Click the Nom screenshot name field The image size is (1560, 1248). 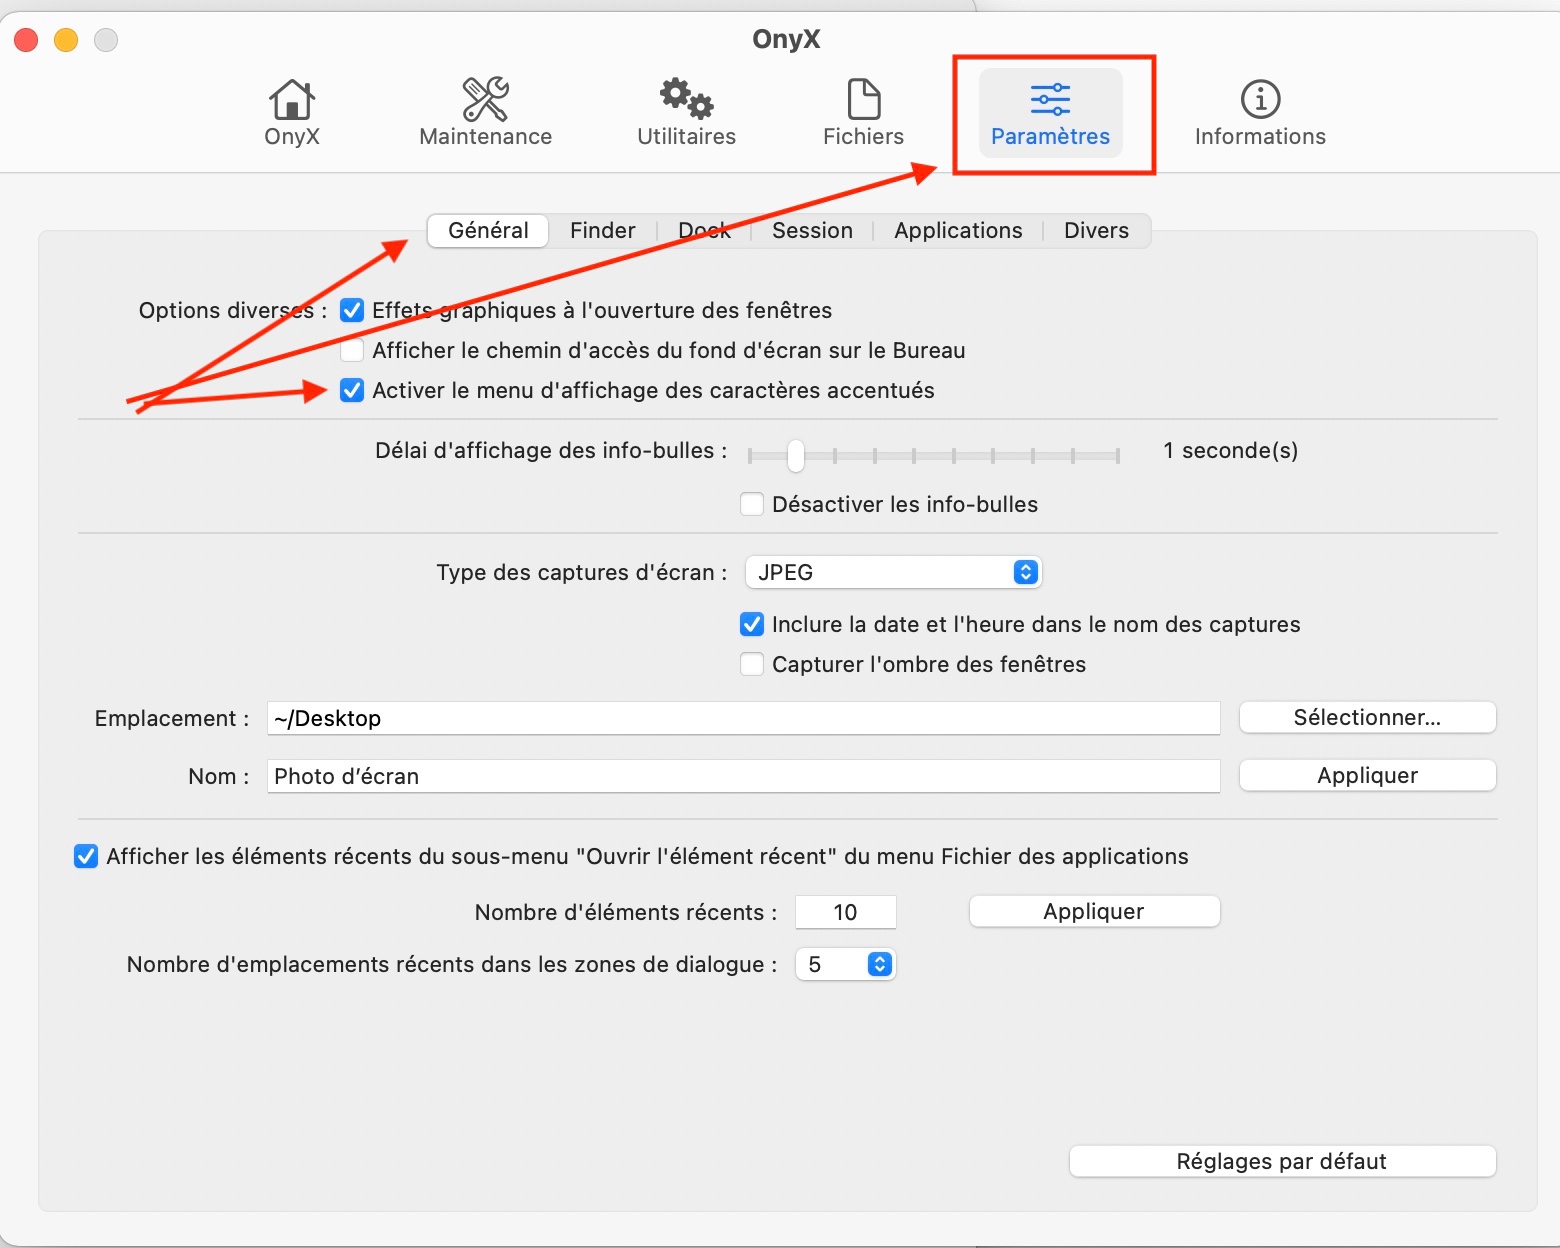(743, 776)
